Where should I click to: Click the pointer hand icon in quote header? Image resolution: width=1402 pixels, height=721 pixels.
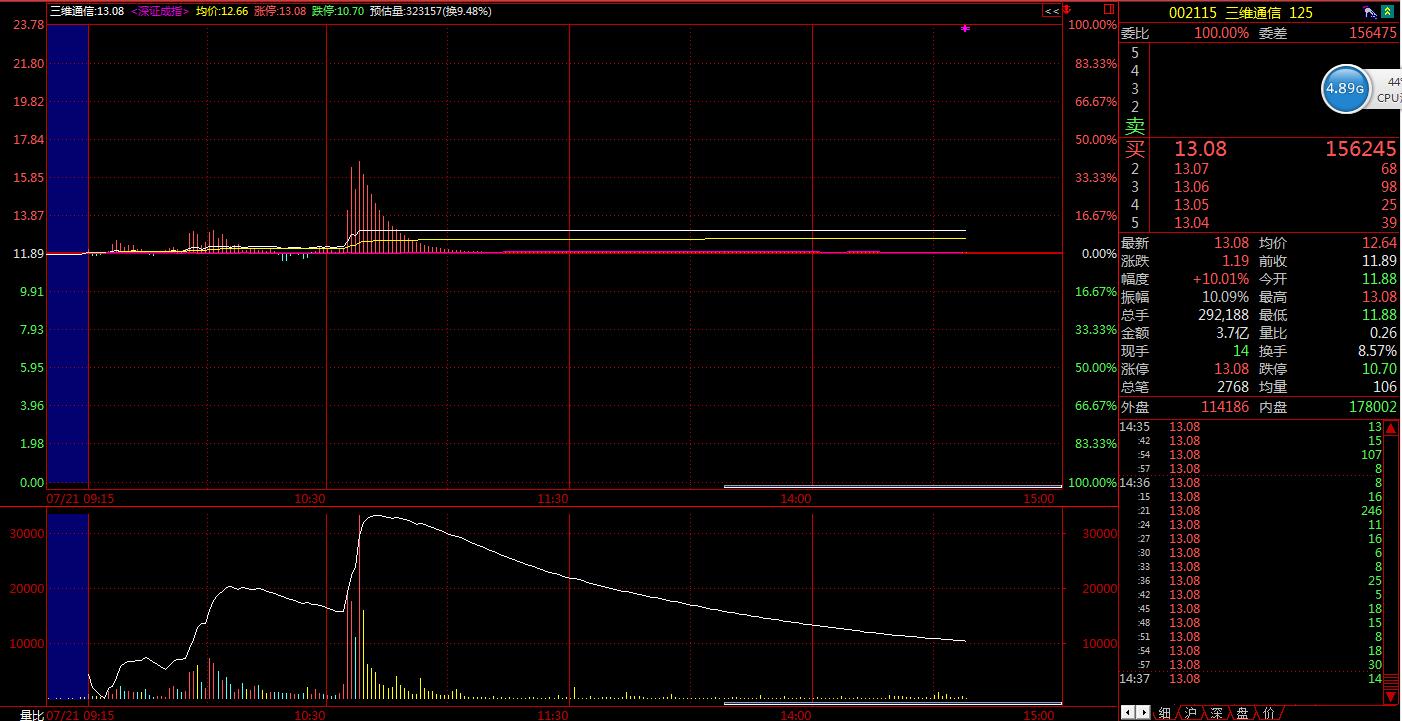coord(1369,12)
